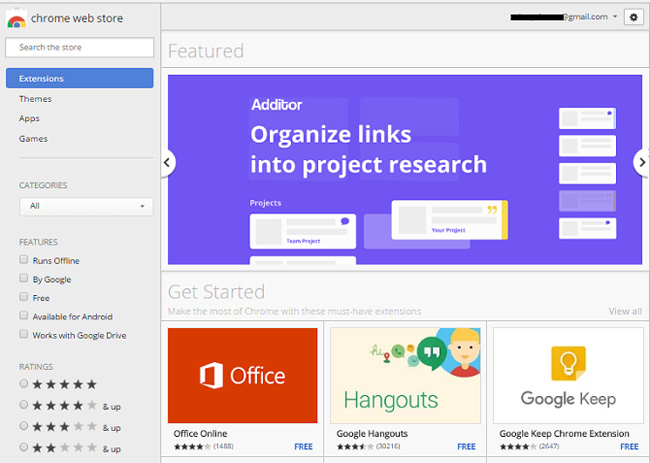This screenshot has width=650, height=463.
Task: Go to previous featured banner slide
Action: [168, 162]
